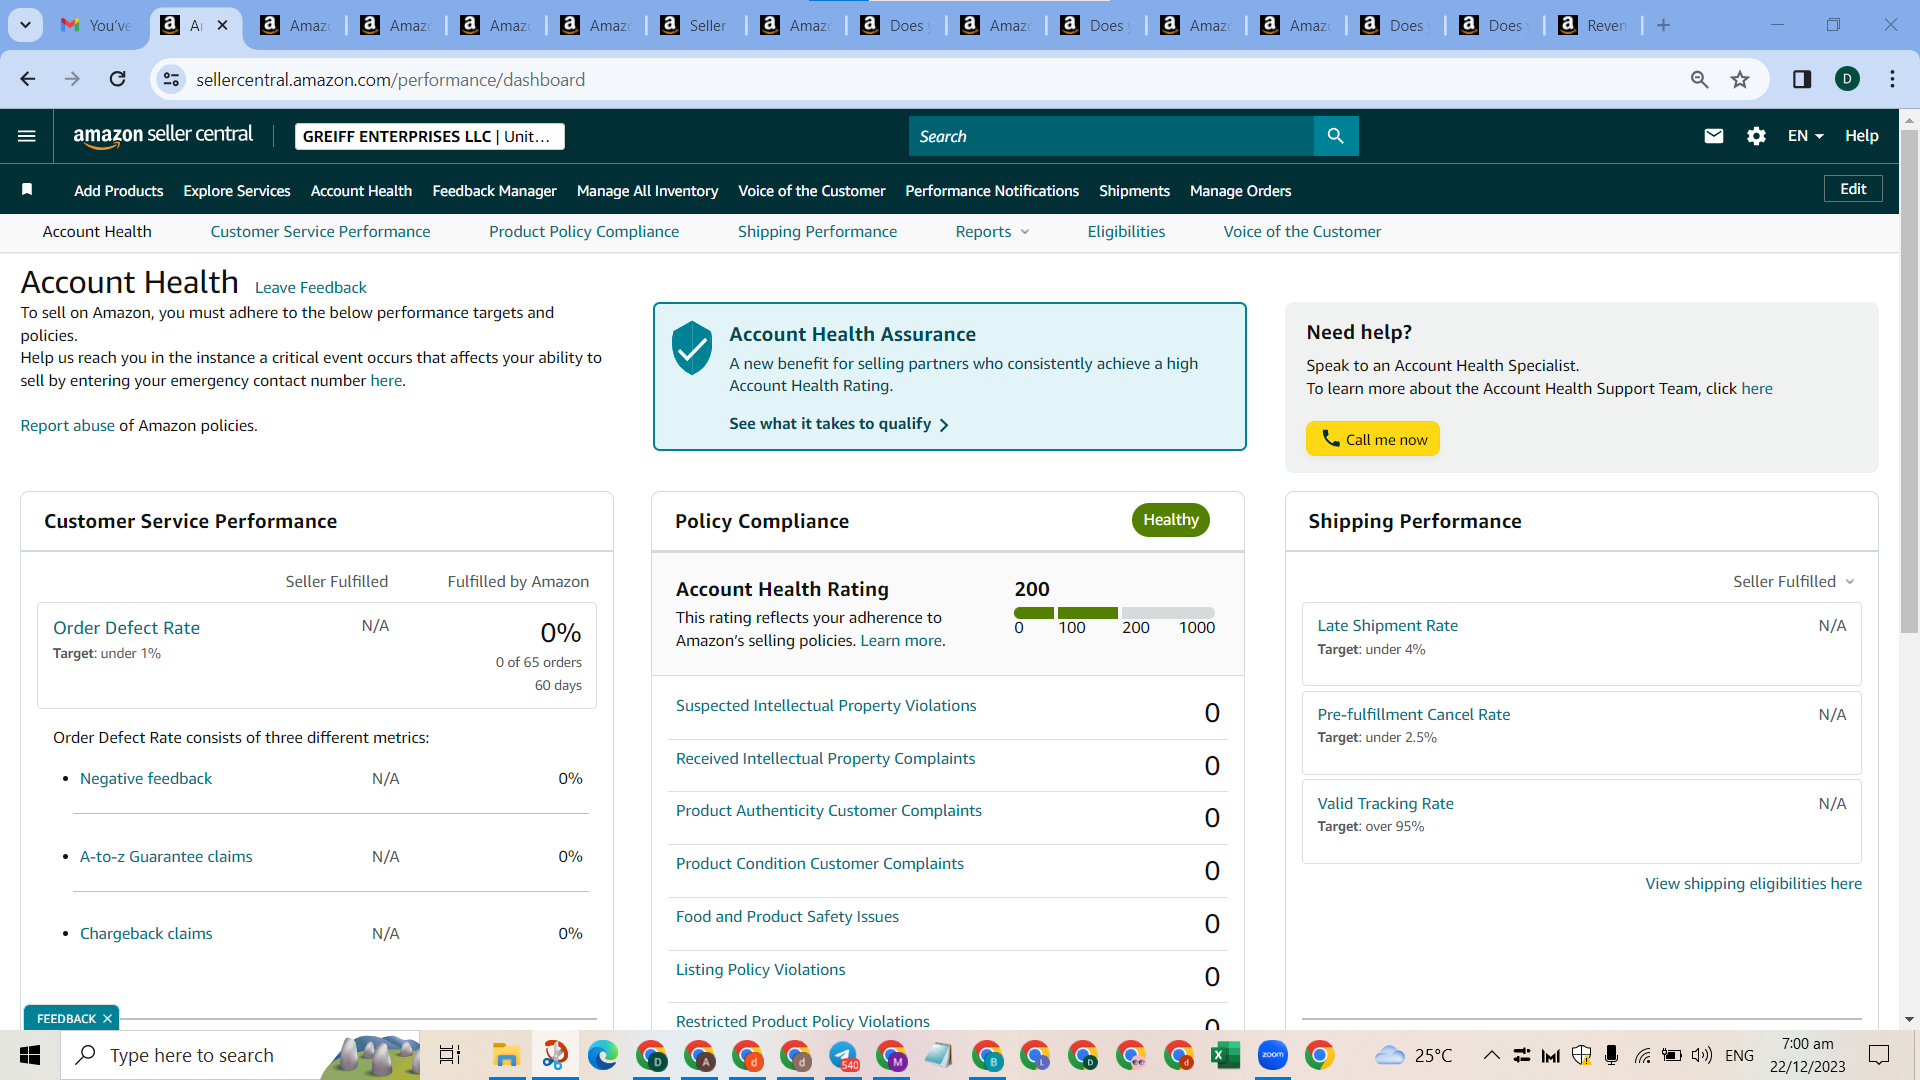1920x1080 pixels.
Task: Show hidden system tray icons
Action: pyautogui.click(x=1491, y=1055)
